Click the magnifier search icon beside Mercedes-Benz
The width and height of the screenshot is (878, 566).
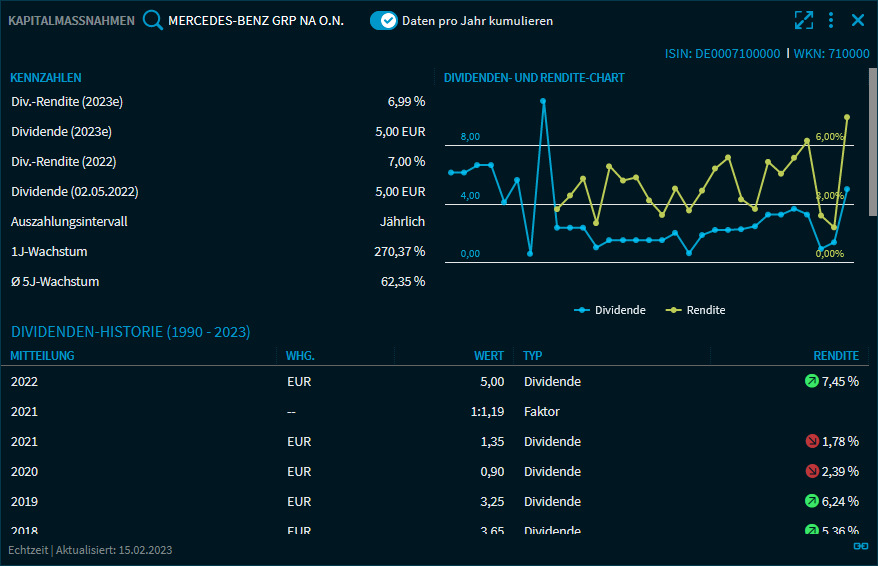(153, 20)
